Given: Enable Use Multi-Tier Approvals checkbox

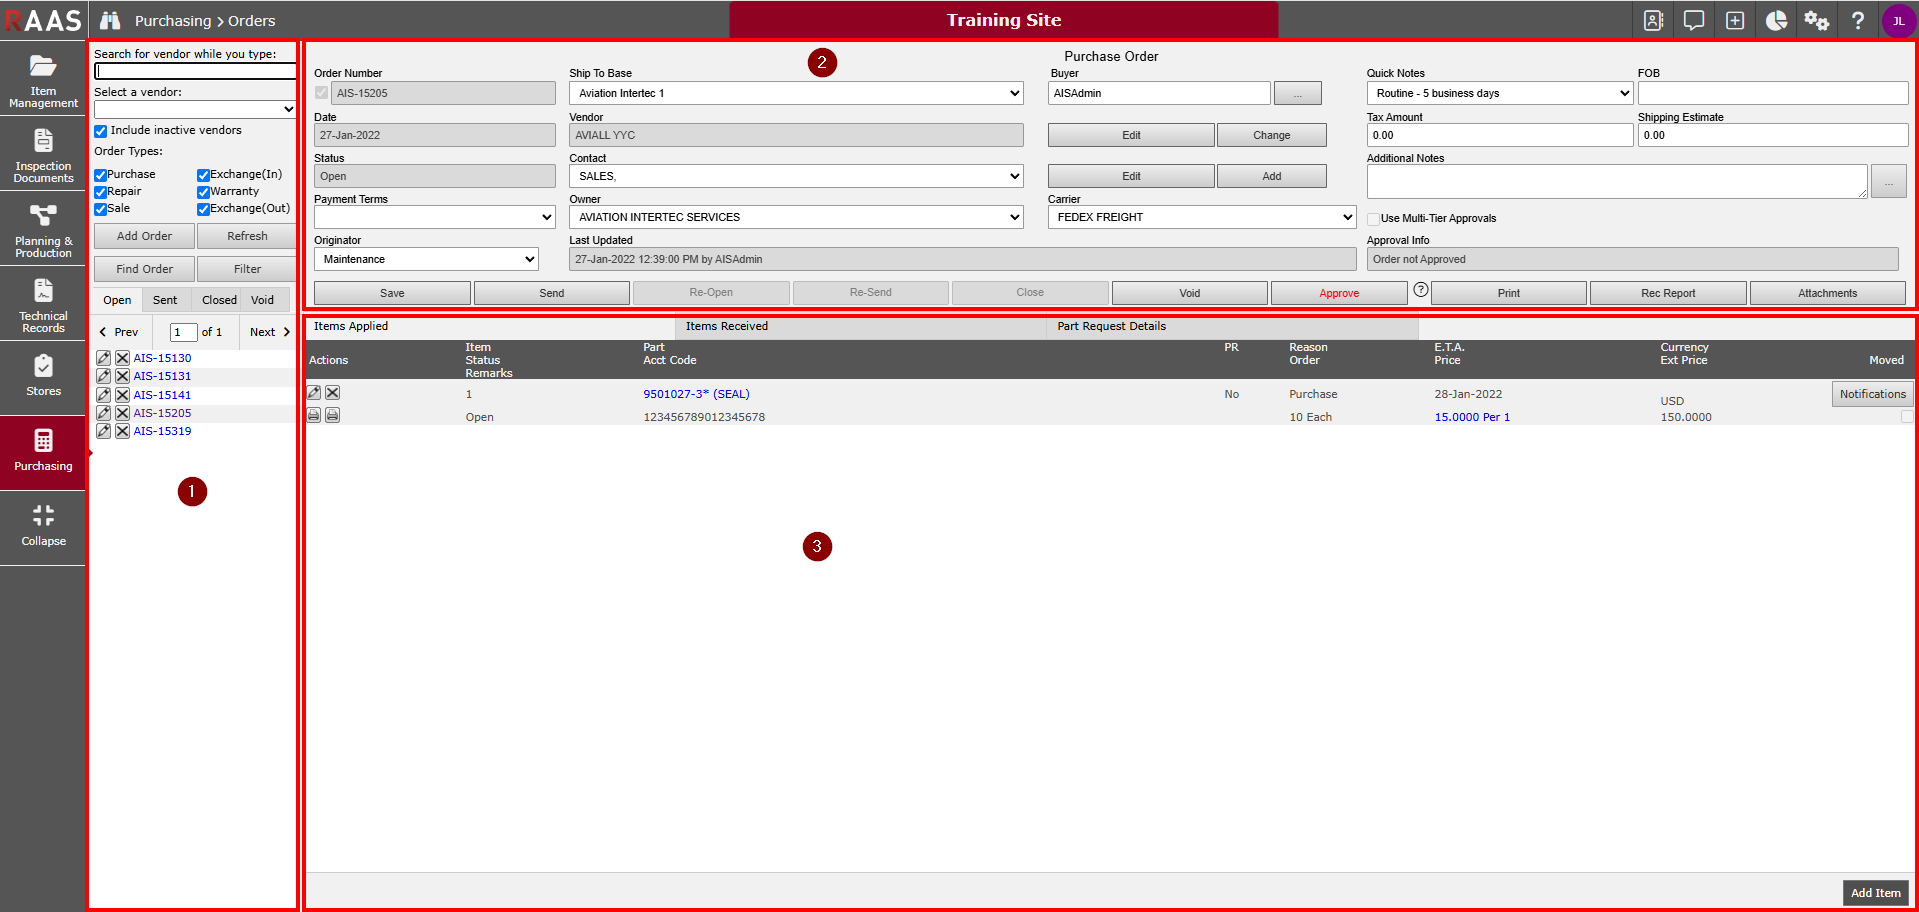Looking at the screenshot, I should tap(1374, 219).
